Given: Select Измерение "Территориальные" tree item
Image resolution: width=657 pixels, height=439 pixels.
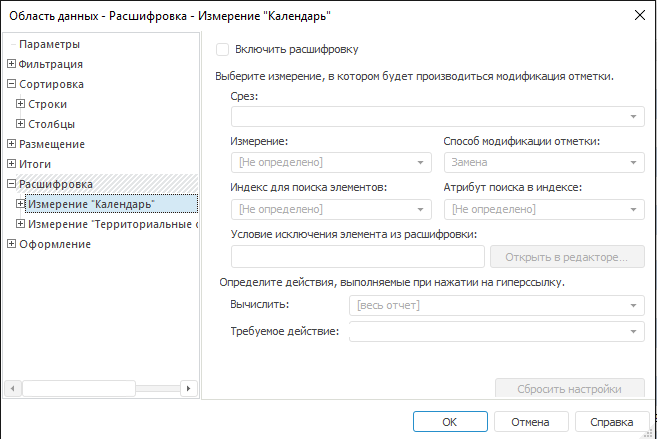Looking at the screenshot, I should [112, 224].
